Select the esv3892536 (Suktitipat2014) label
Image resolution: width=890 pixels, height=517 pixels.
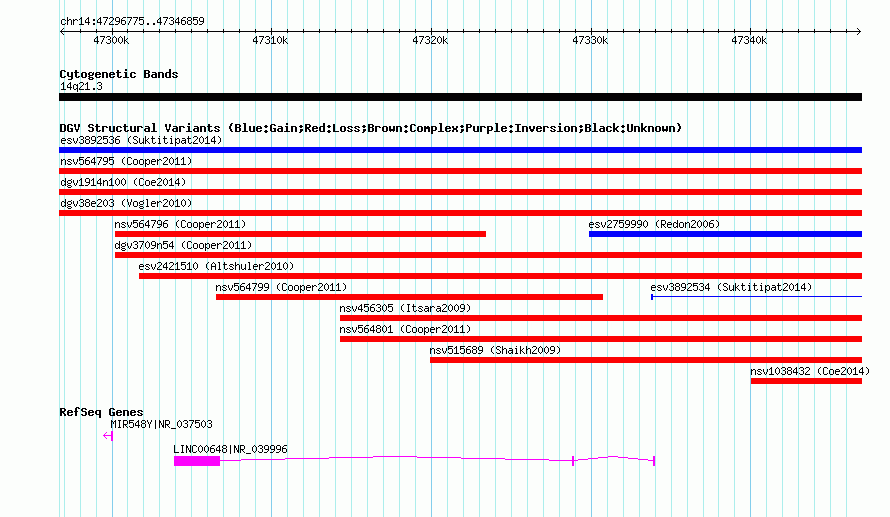click(x=141, y=140)
